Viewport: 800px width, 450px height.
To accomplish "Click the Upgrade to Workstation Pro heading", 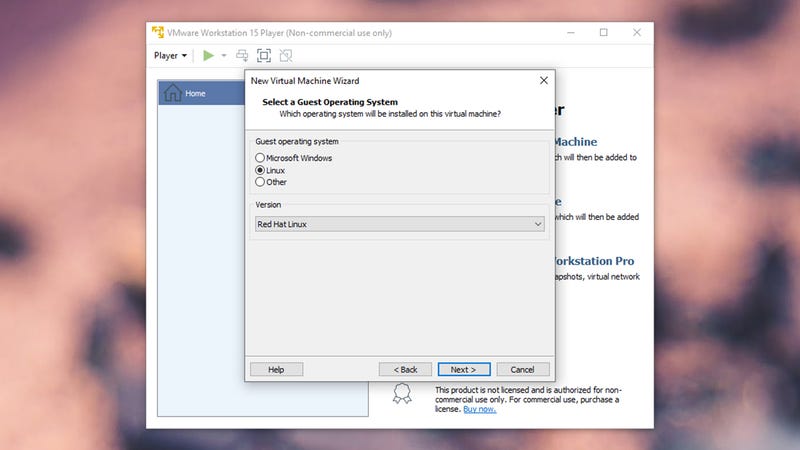I will tap(594, 261).
